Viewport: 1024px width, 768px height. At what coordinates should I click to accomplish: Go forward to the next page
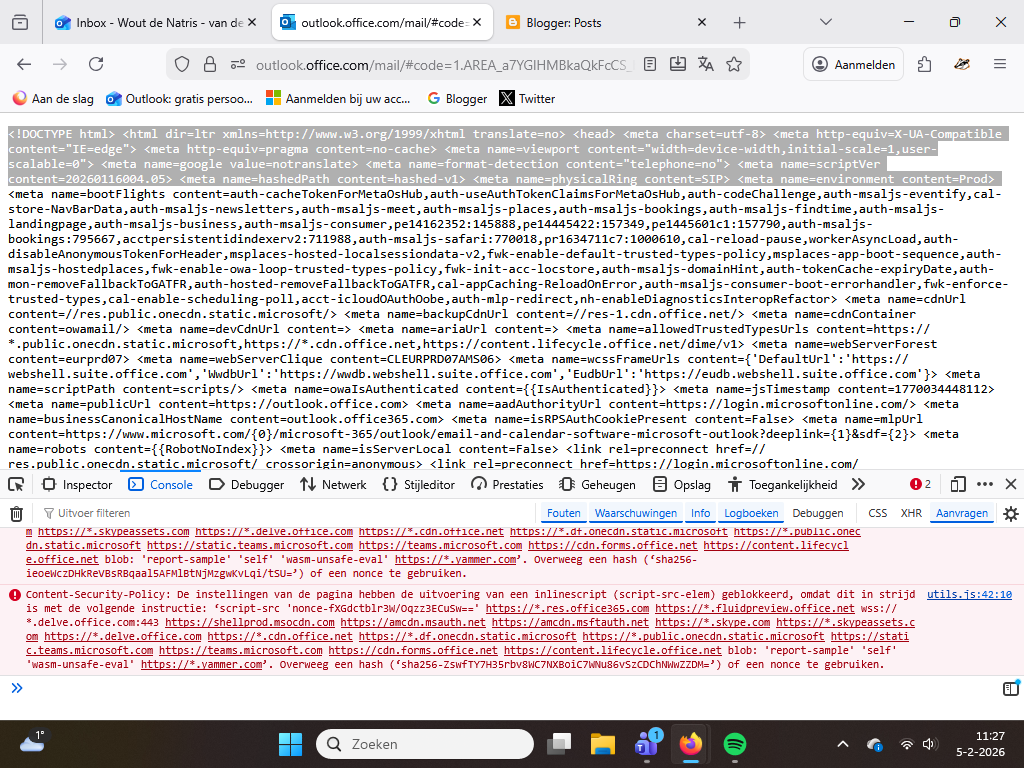60,64
